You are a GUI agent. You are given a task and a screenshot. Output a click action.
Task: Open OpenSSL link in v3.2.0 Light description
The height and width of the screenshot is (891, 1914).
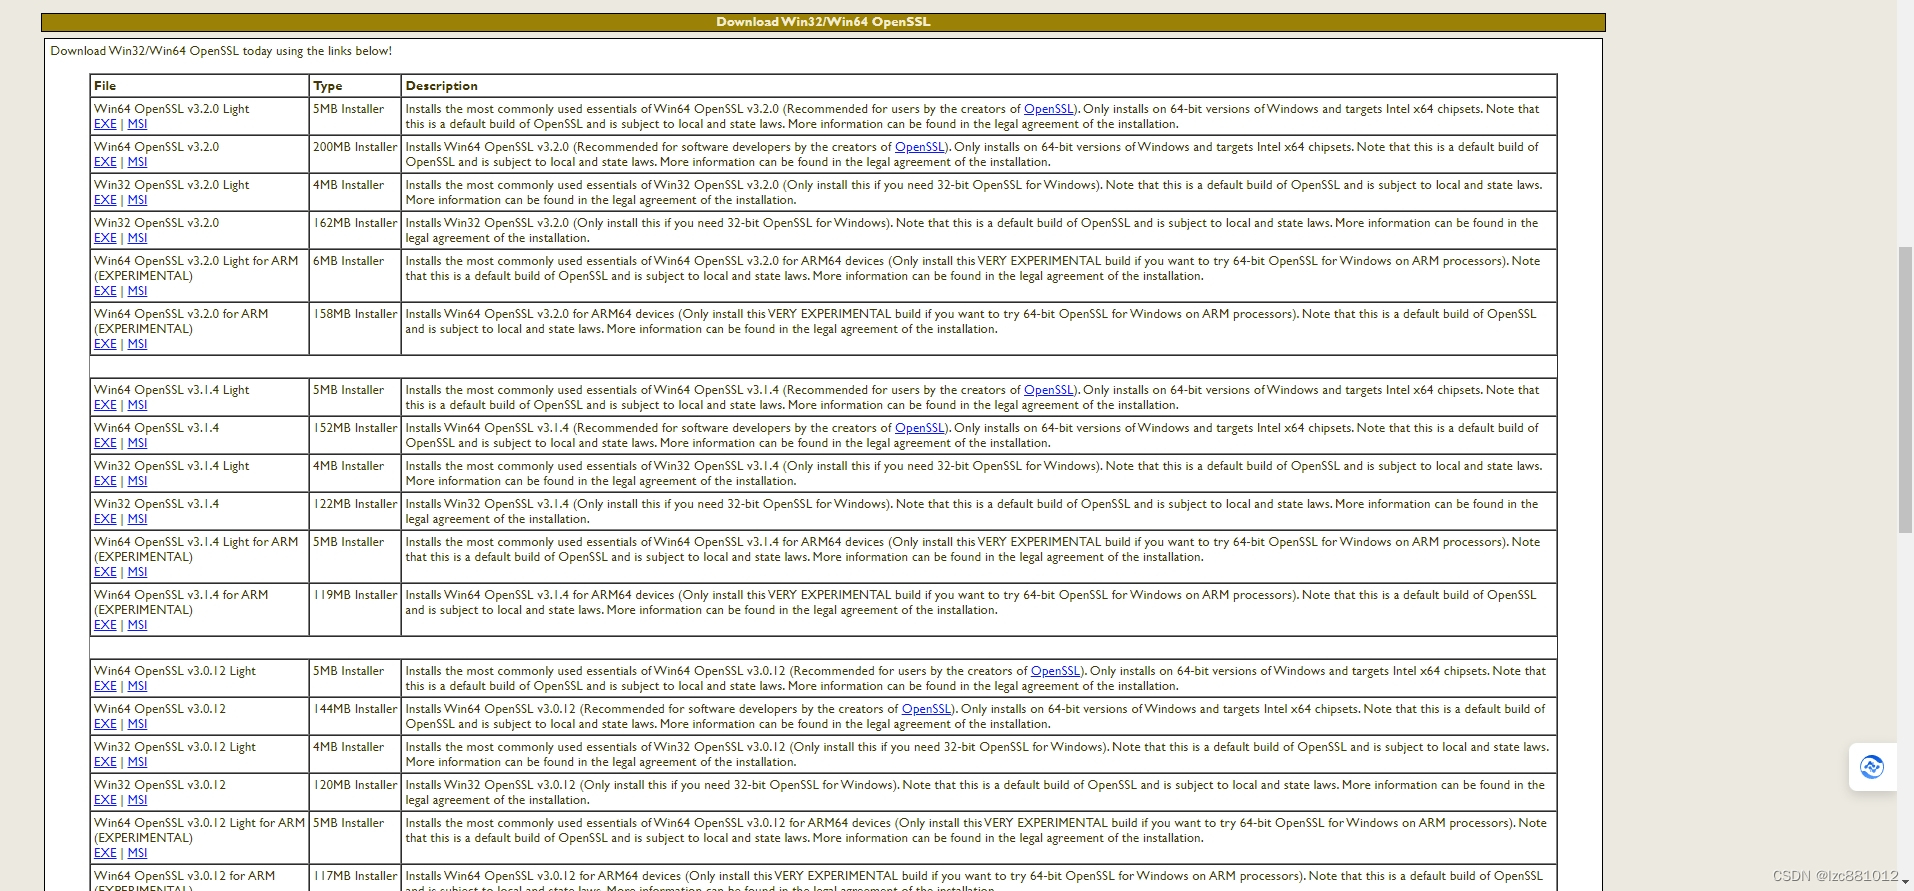pos(1048,109)
